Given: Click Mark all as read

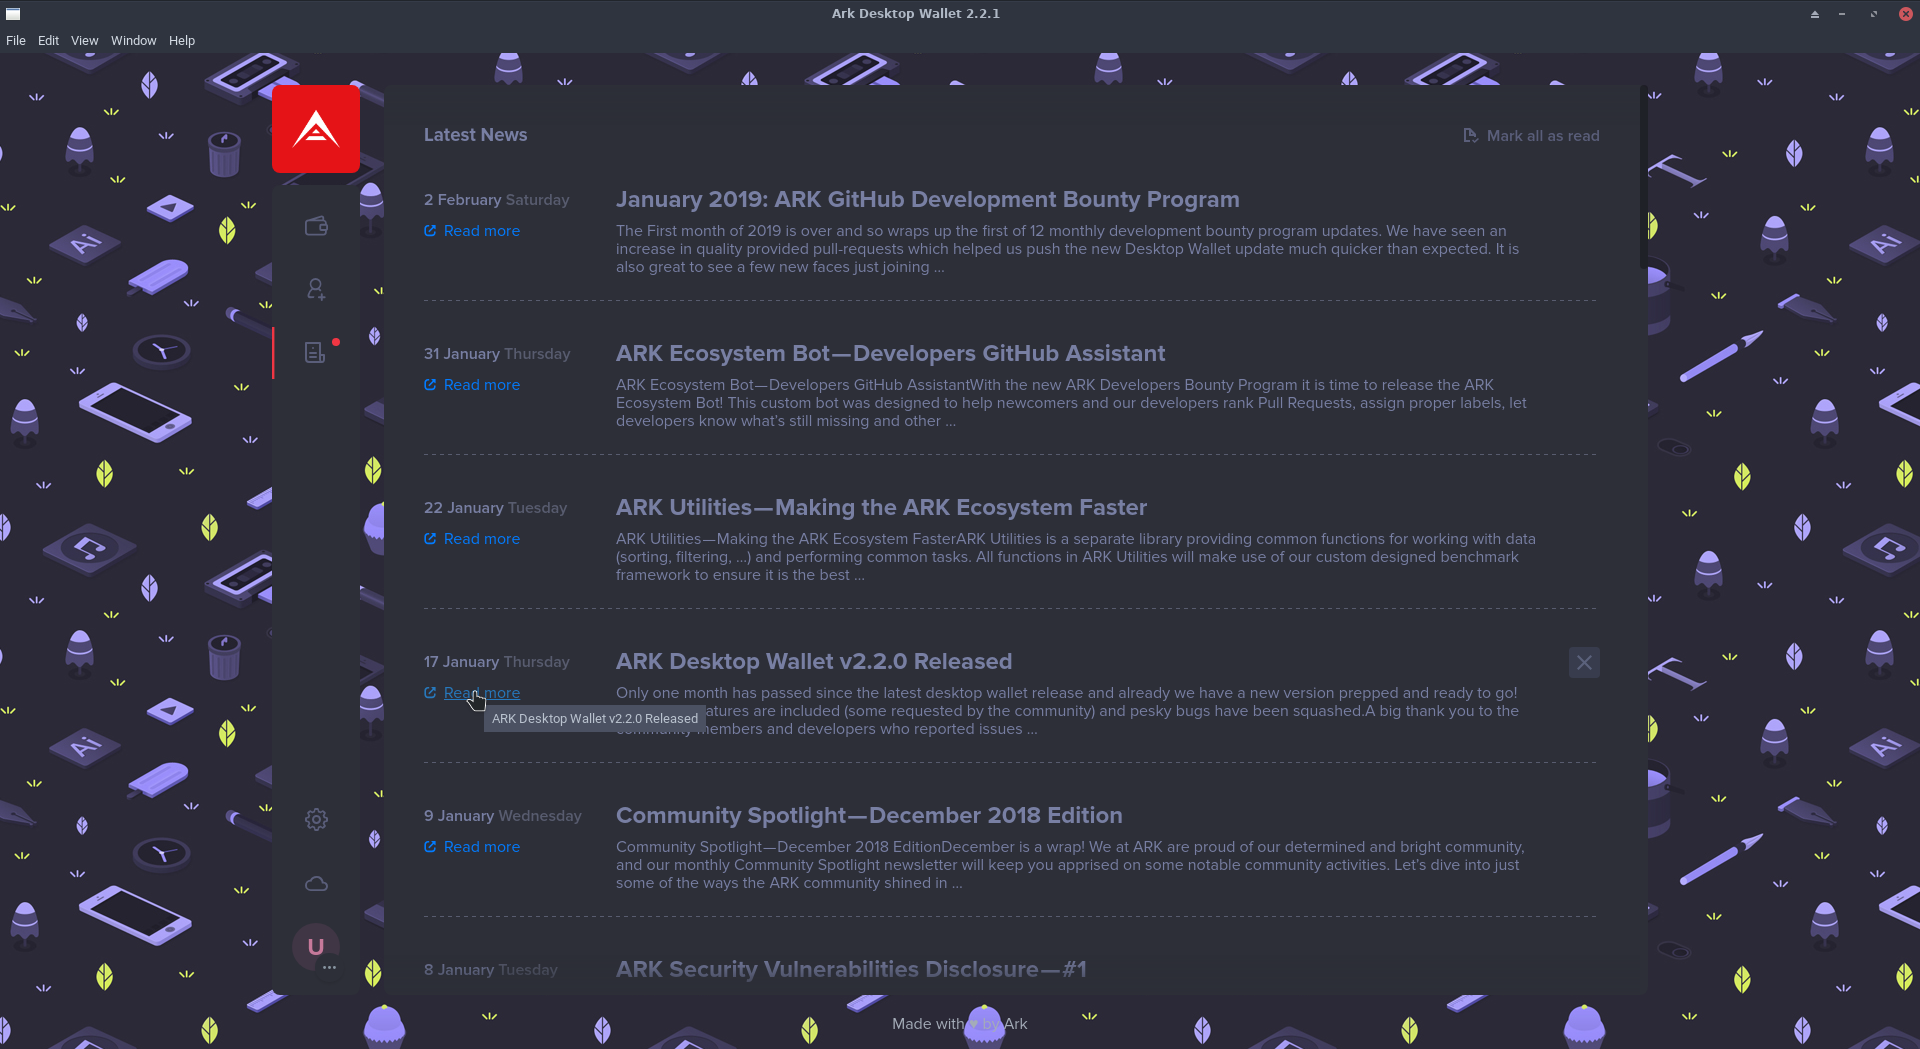Looking at the screenshot, I should [1543, 135].
